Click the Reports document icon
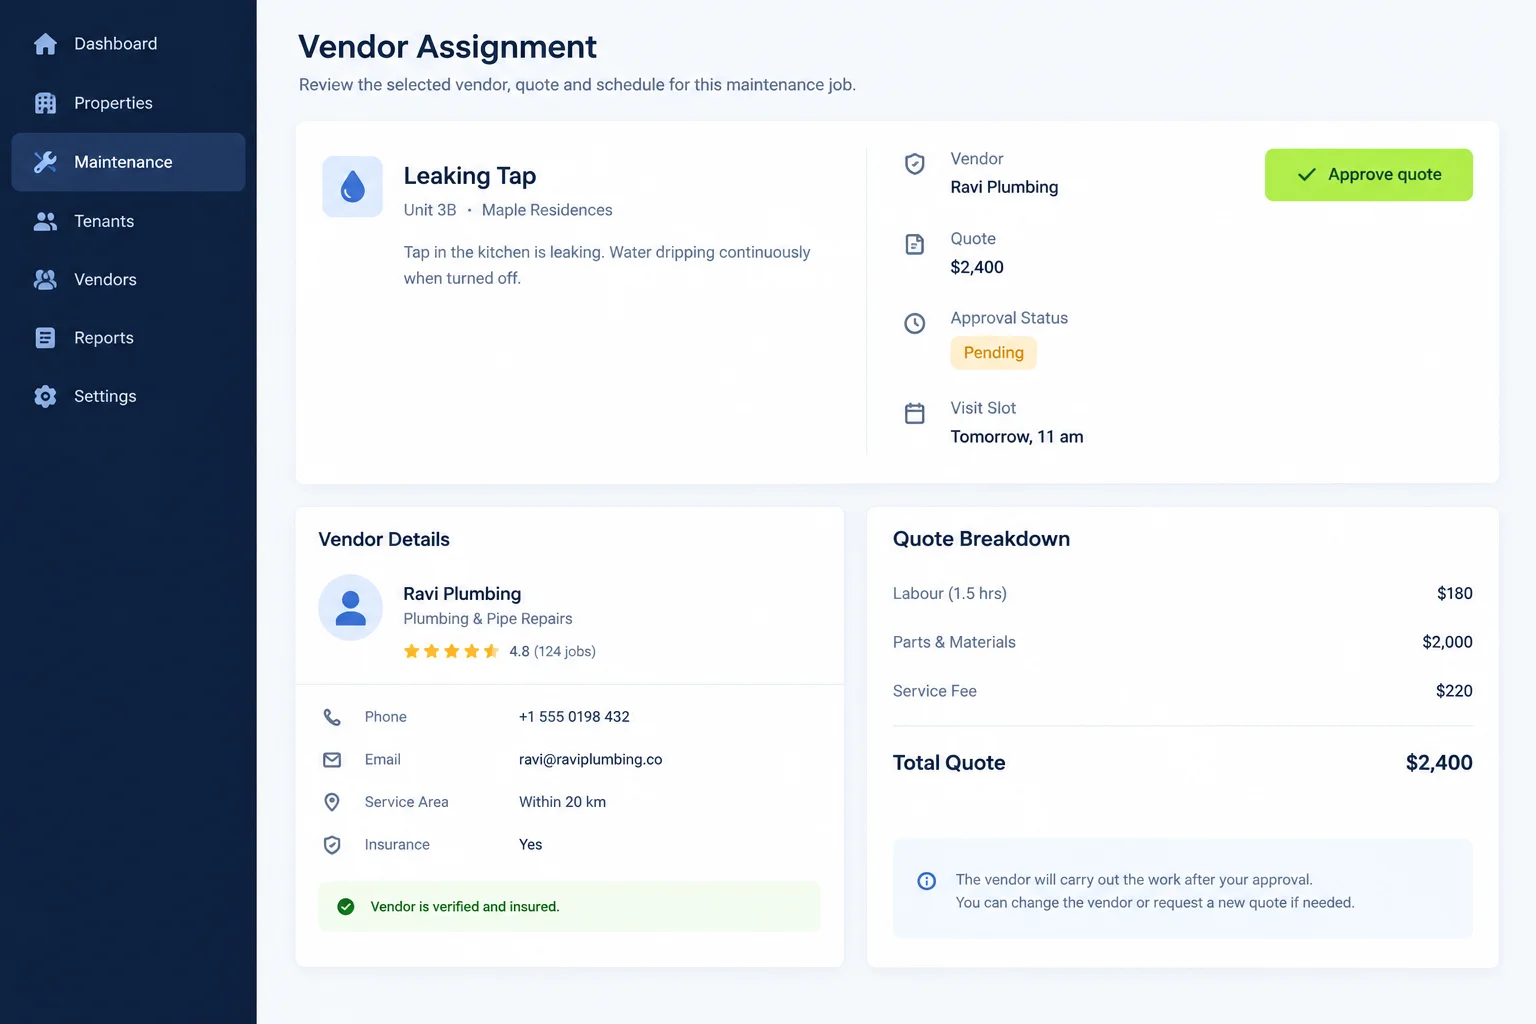 [45, 338]
